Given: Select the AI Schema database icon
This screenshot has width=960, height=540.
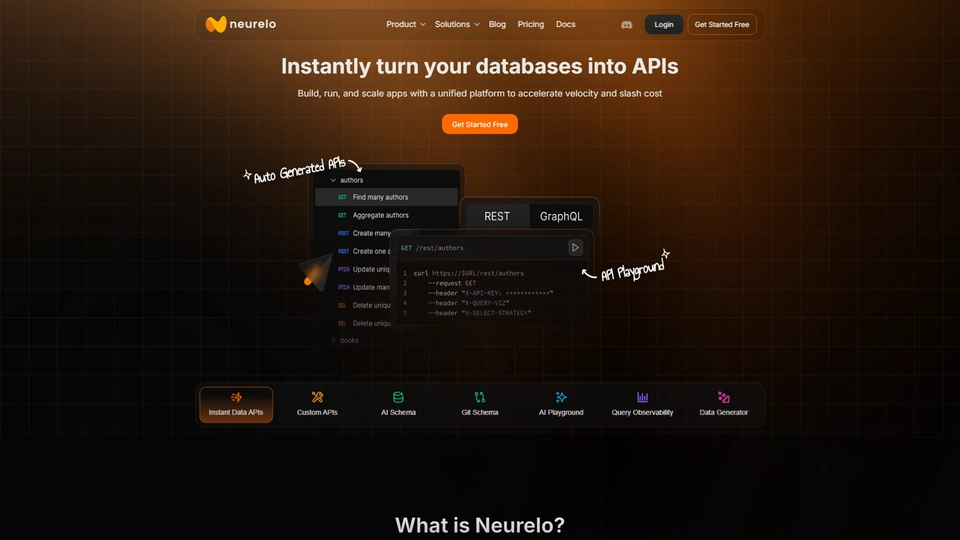Looking at the screenshot, I should pyautogui.click(x=398, y=397).
